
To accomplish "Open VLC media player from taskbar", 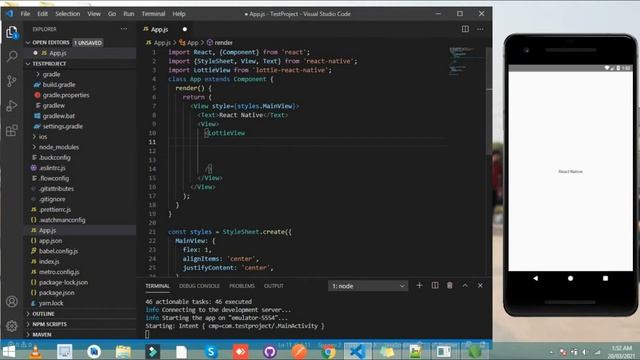I will point(36,351).
